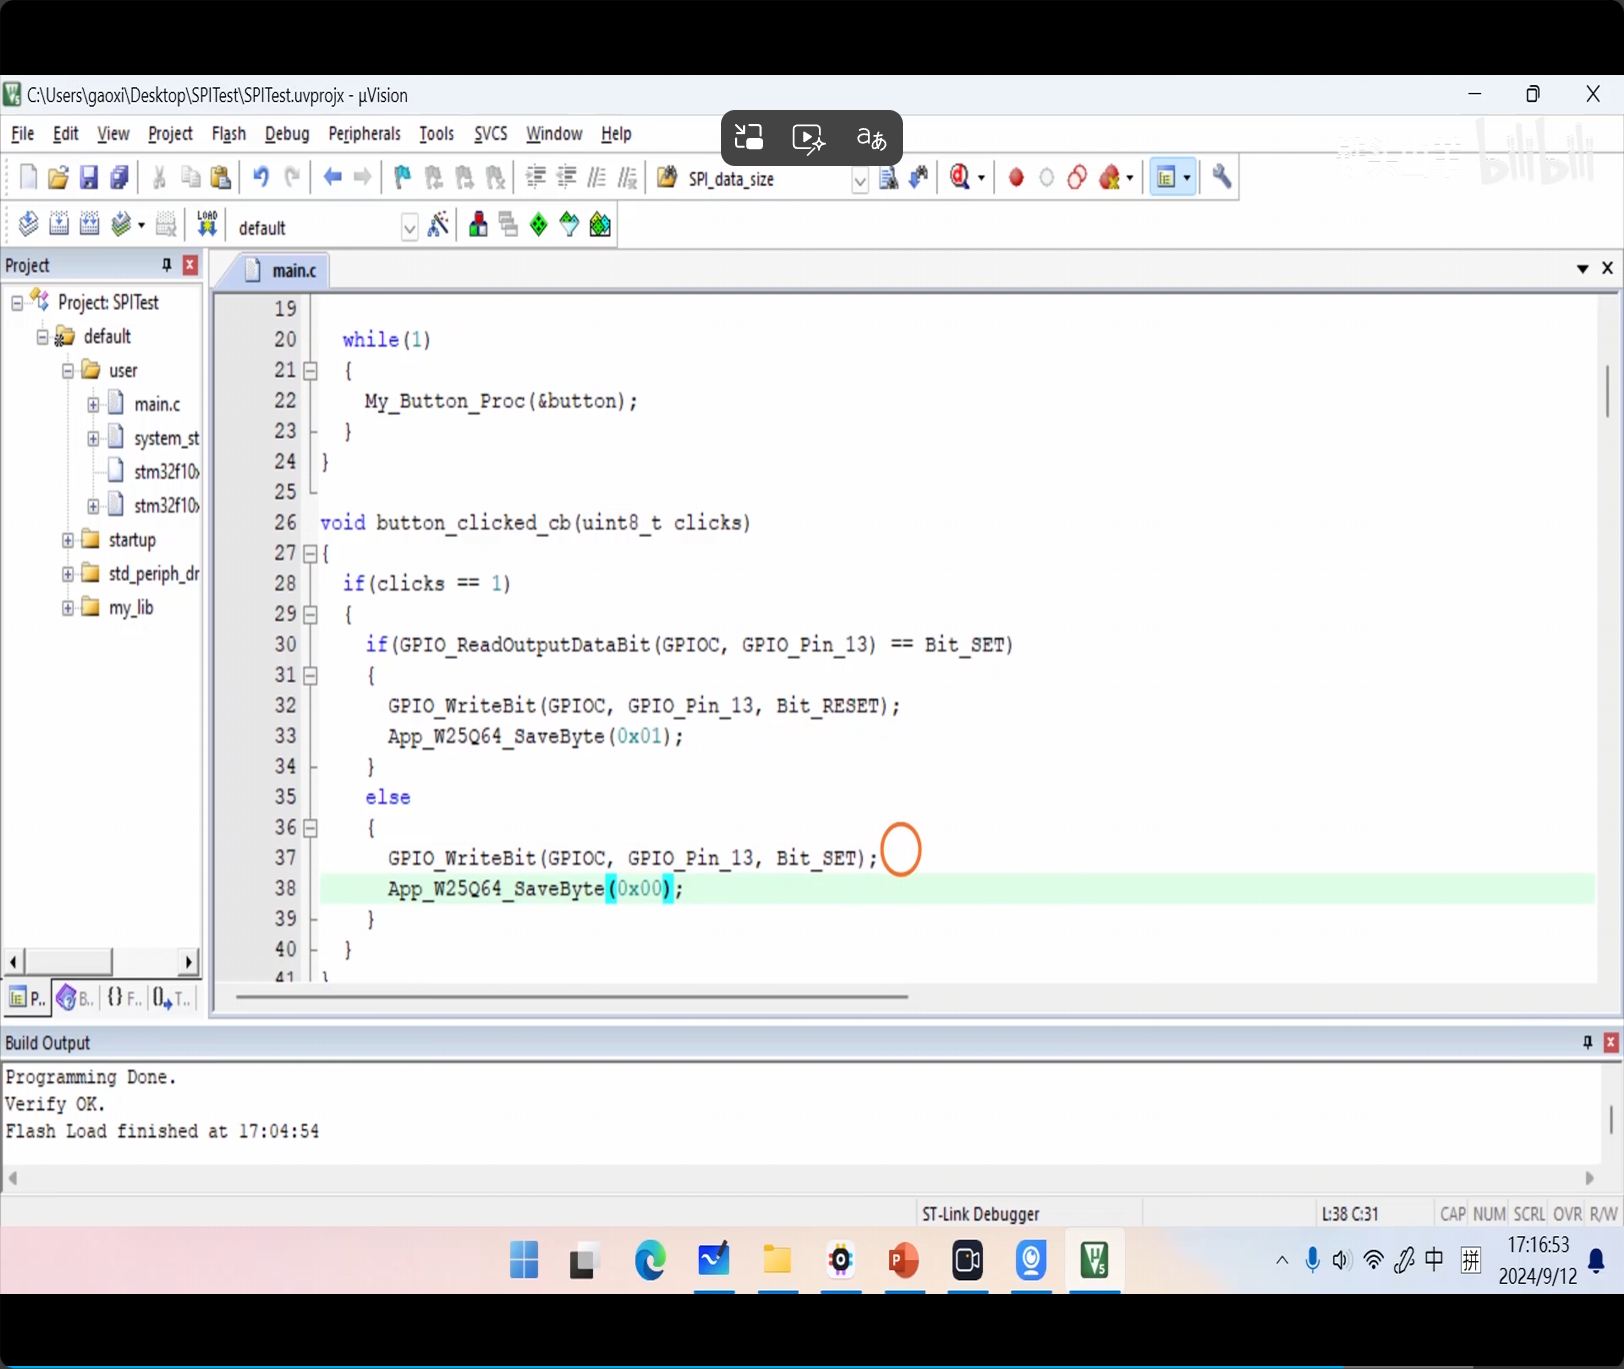Viewport: 1624px width, 1369px height.
Task: Open the select target default dropdown
Action: point(409,228)
